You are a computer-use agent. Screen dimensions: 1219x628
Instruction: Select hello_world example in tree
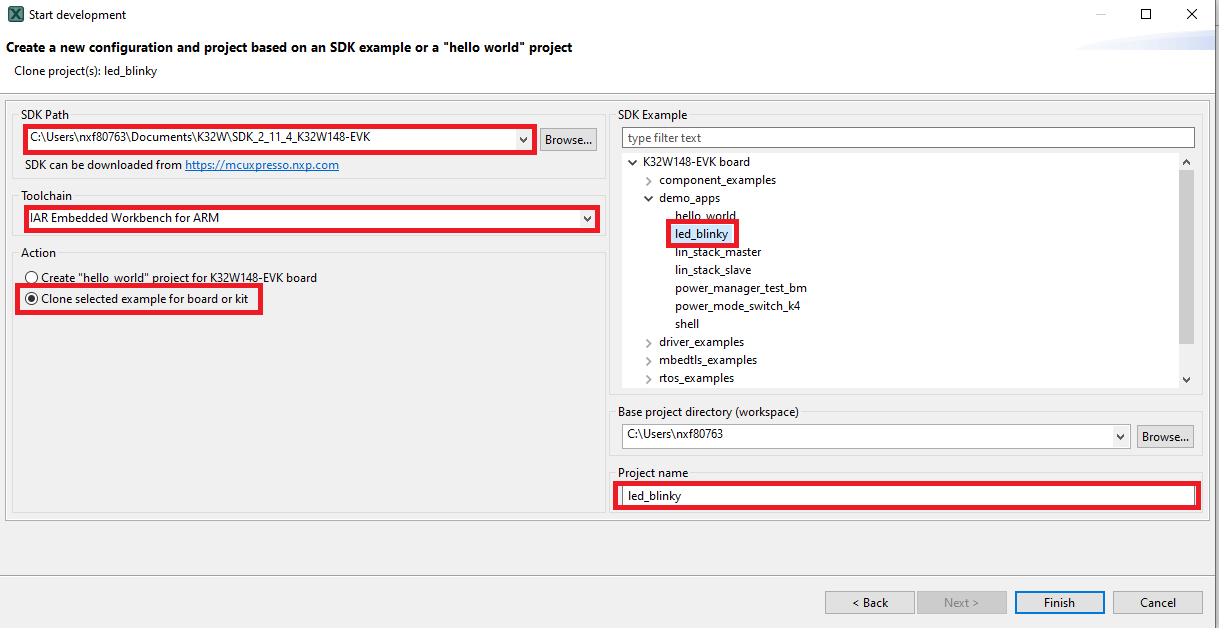click(705, 216)
